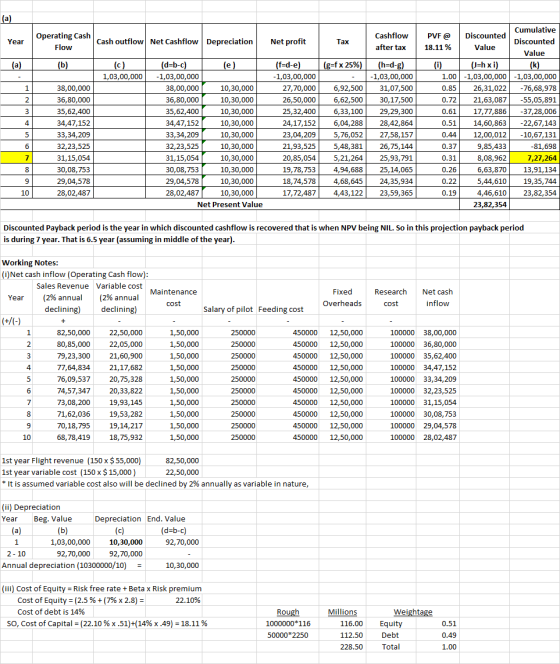Select net profit value 17,72,487
This screenshot has width=560, height=664.
tap(299, 193)
